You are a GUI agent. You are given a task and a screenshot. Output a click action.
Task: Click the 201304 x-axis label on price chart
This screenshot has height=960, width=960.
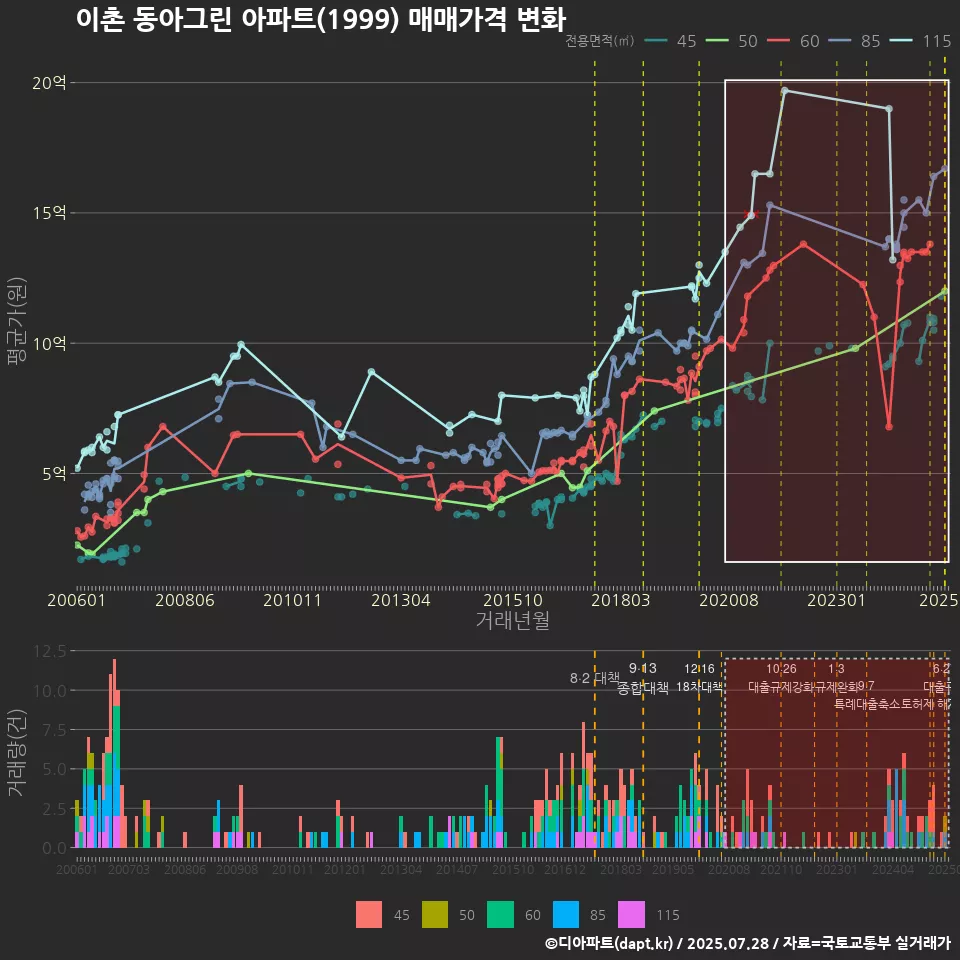401,600
